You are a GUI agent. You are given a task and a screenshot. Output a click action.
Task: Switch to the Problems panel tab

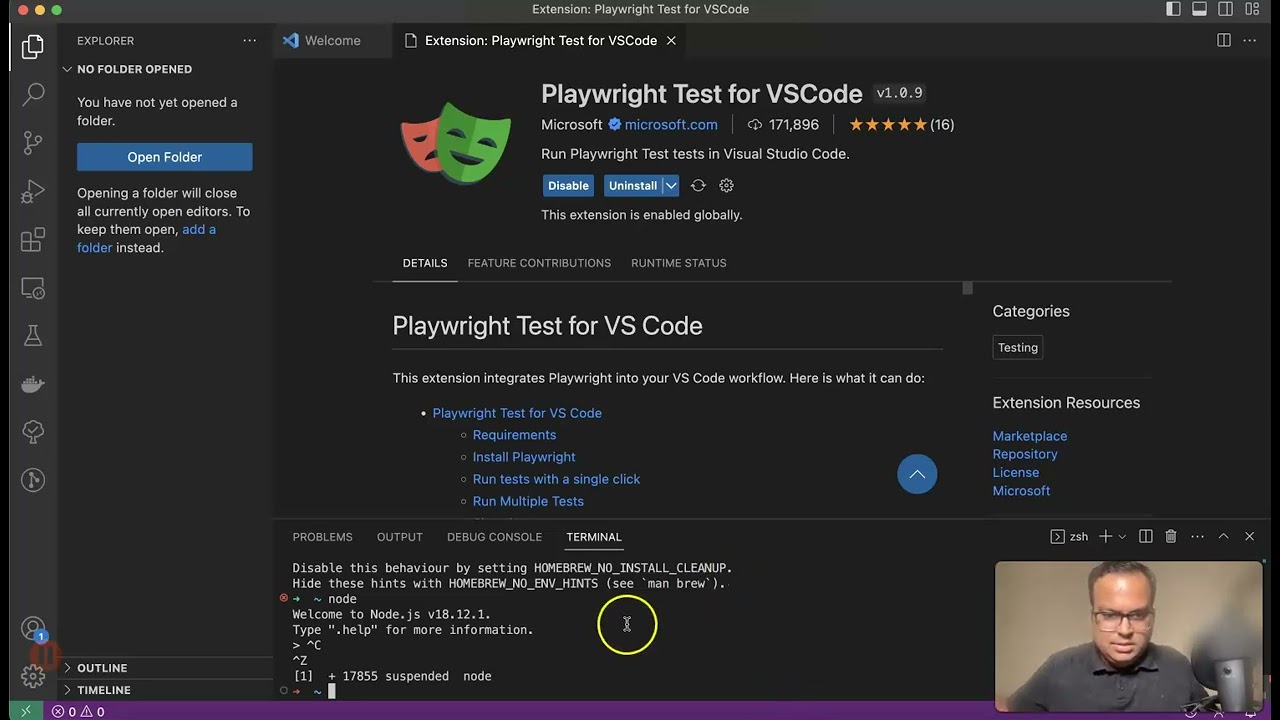[x=322, y=537]
